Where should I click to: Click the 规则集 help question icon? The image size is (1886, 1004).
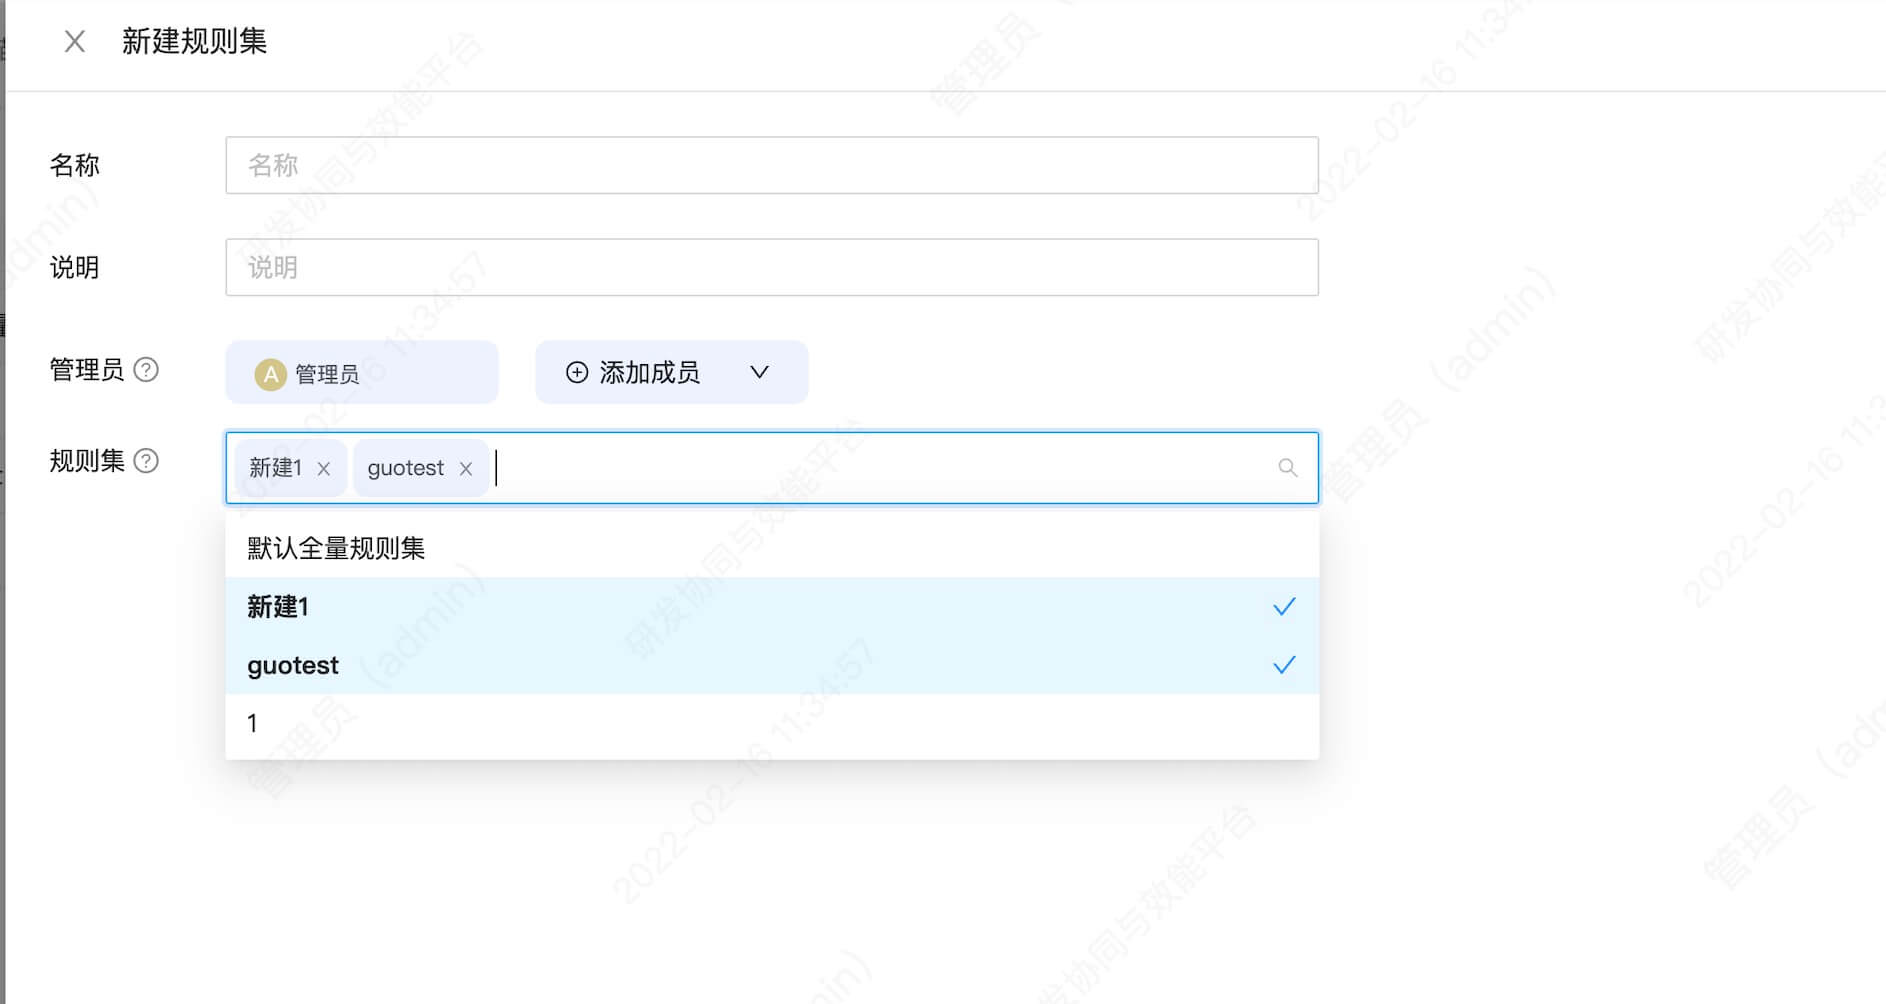146,461
